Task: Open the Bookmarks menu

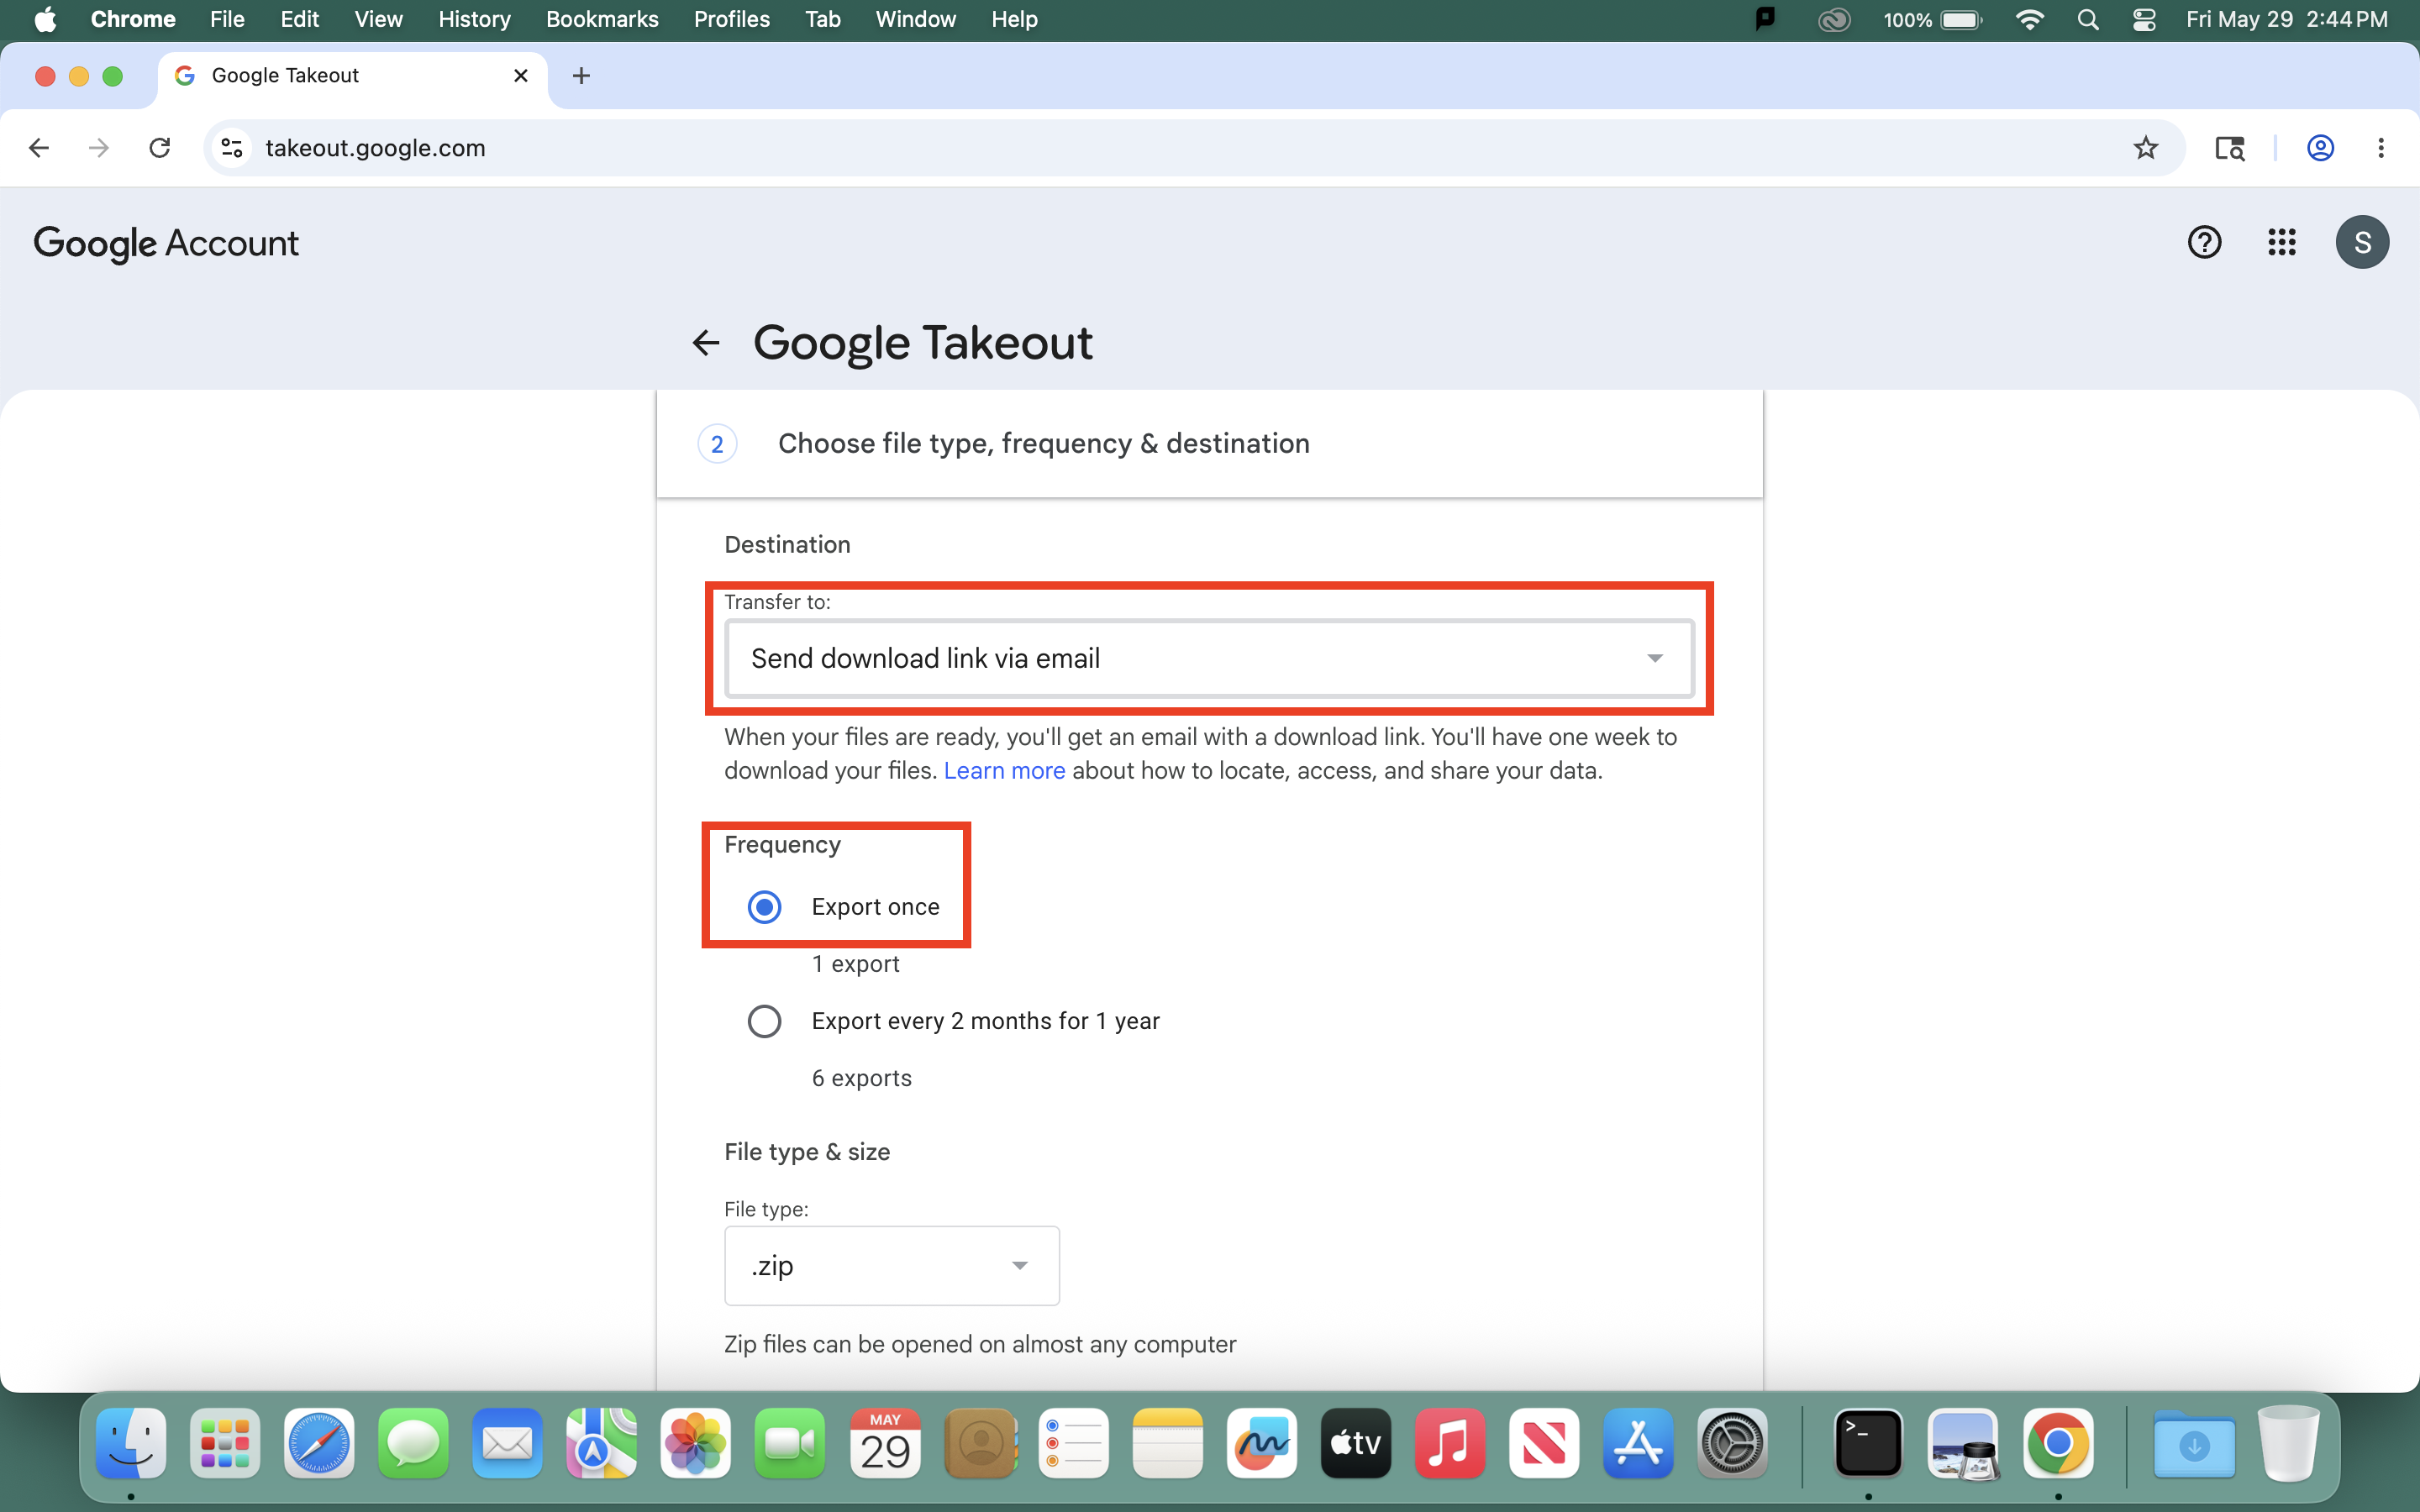Action: [x=602, y=20]
